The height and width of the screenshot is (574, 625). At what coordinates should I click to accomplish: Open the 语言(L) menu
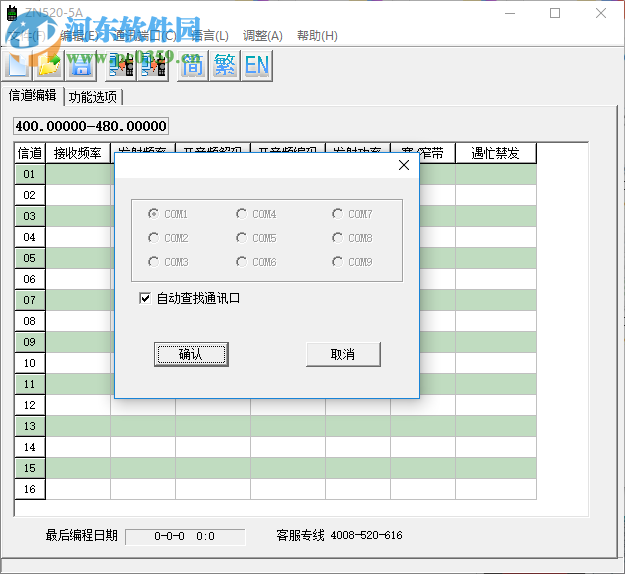click(x=210, y=36)
